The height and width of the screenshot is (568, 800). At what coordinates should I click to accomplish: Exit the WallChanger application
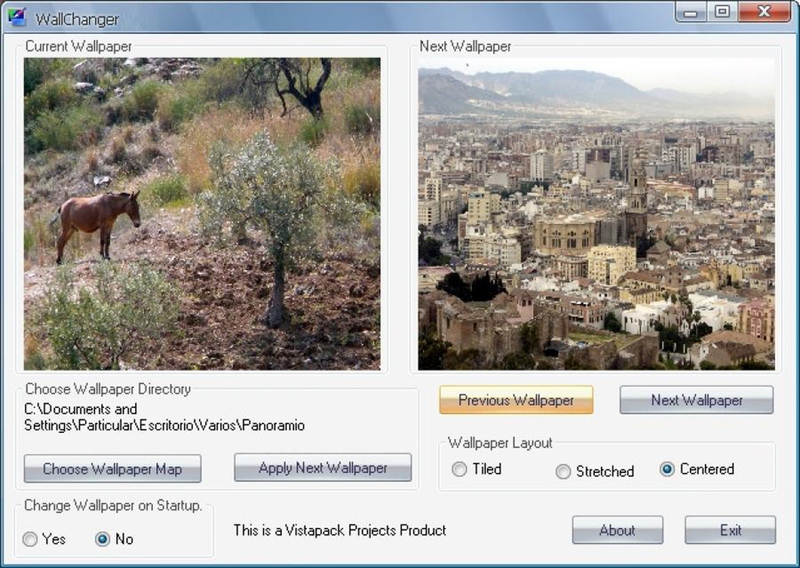pos(731,530)
